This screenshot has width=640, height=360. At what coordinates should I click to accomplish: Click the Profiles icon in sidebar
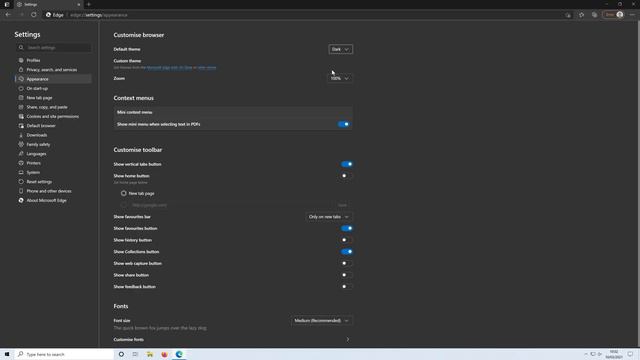21,60
